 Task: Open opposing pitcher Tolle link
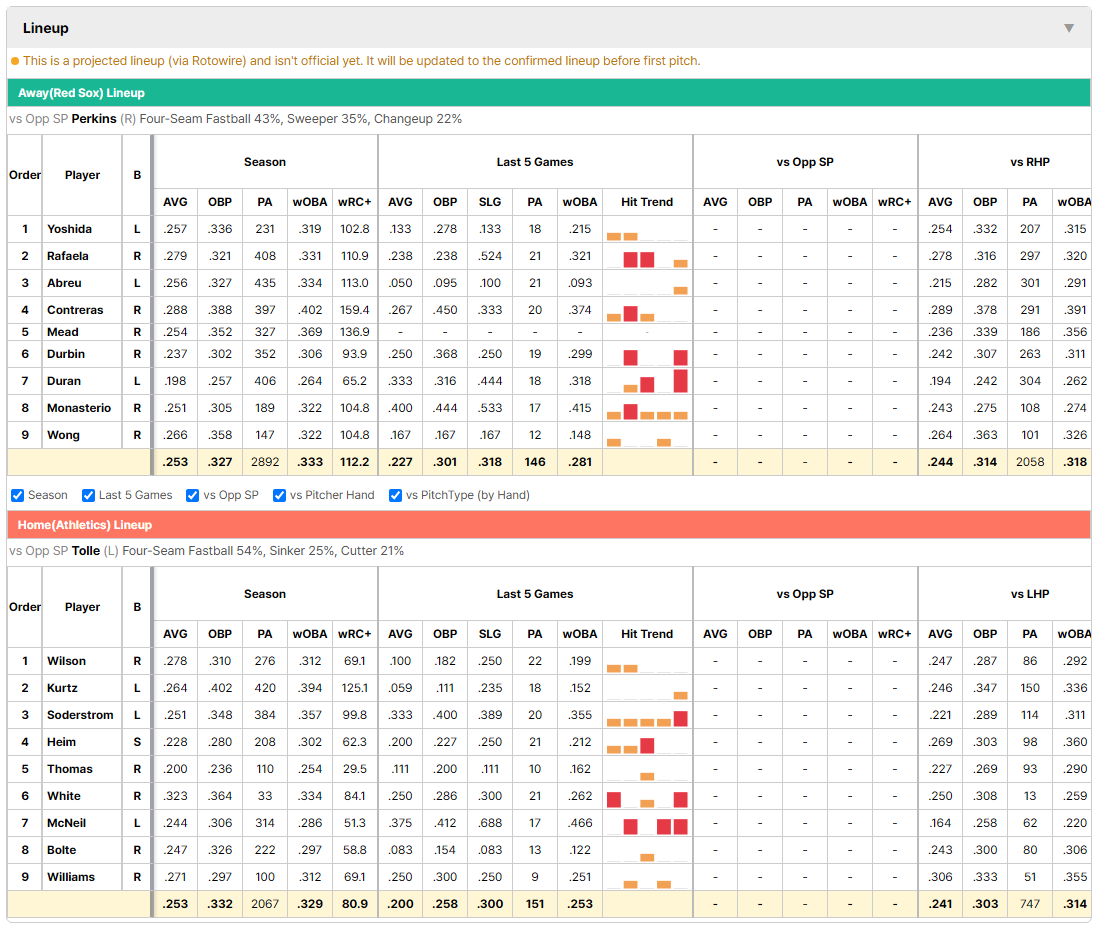point(85,551)
